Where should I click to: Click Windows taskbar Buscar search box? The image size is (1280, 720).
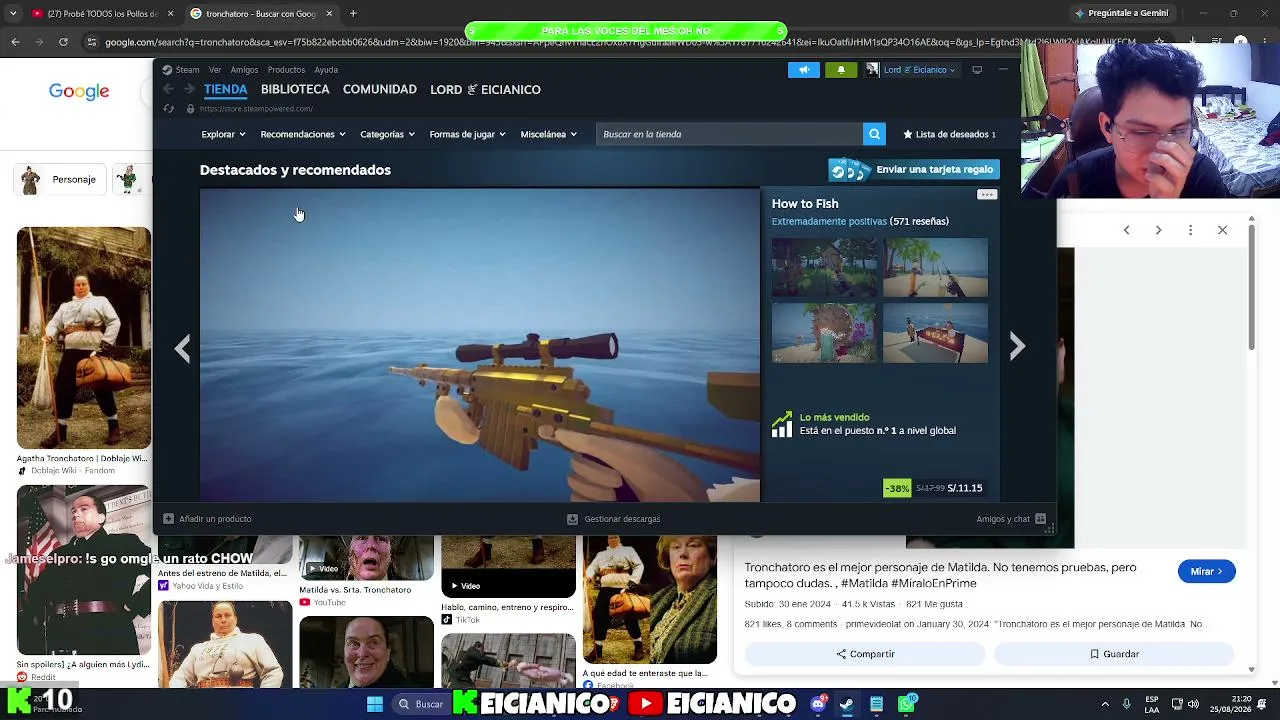(420, 704)
